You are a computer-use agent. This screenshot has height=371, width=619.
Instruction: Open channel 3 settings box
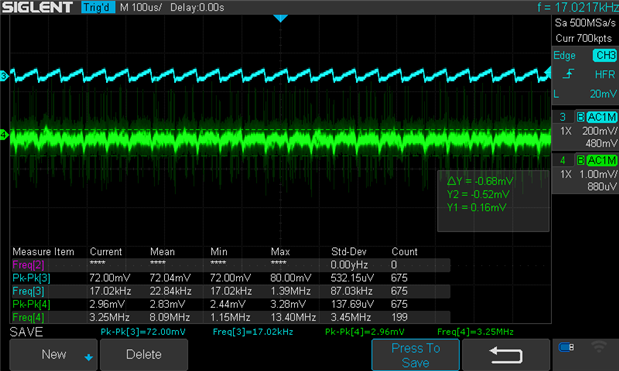tap(585, 130)
